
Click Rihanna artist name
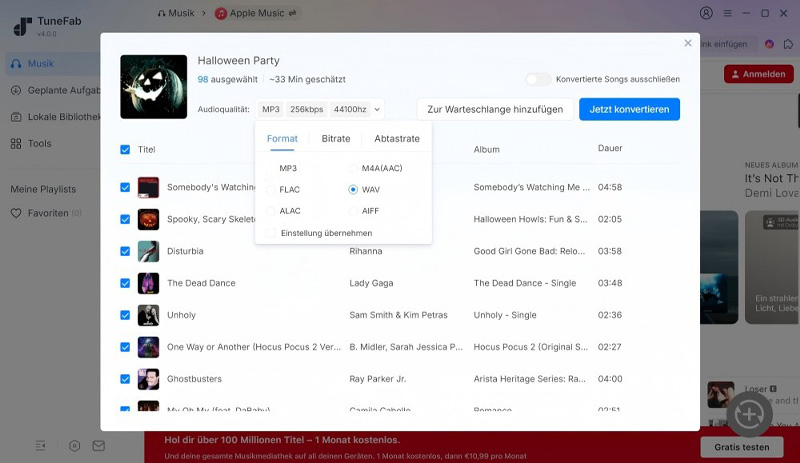(x=366, y=251)
